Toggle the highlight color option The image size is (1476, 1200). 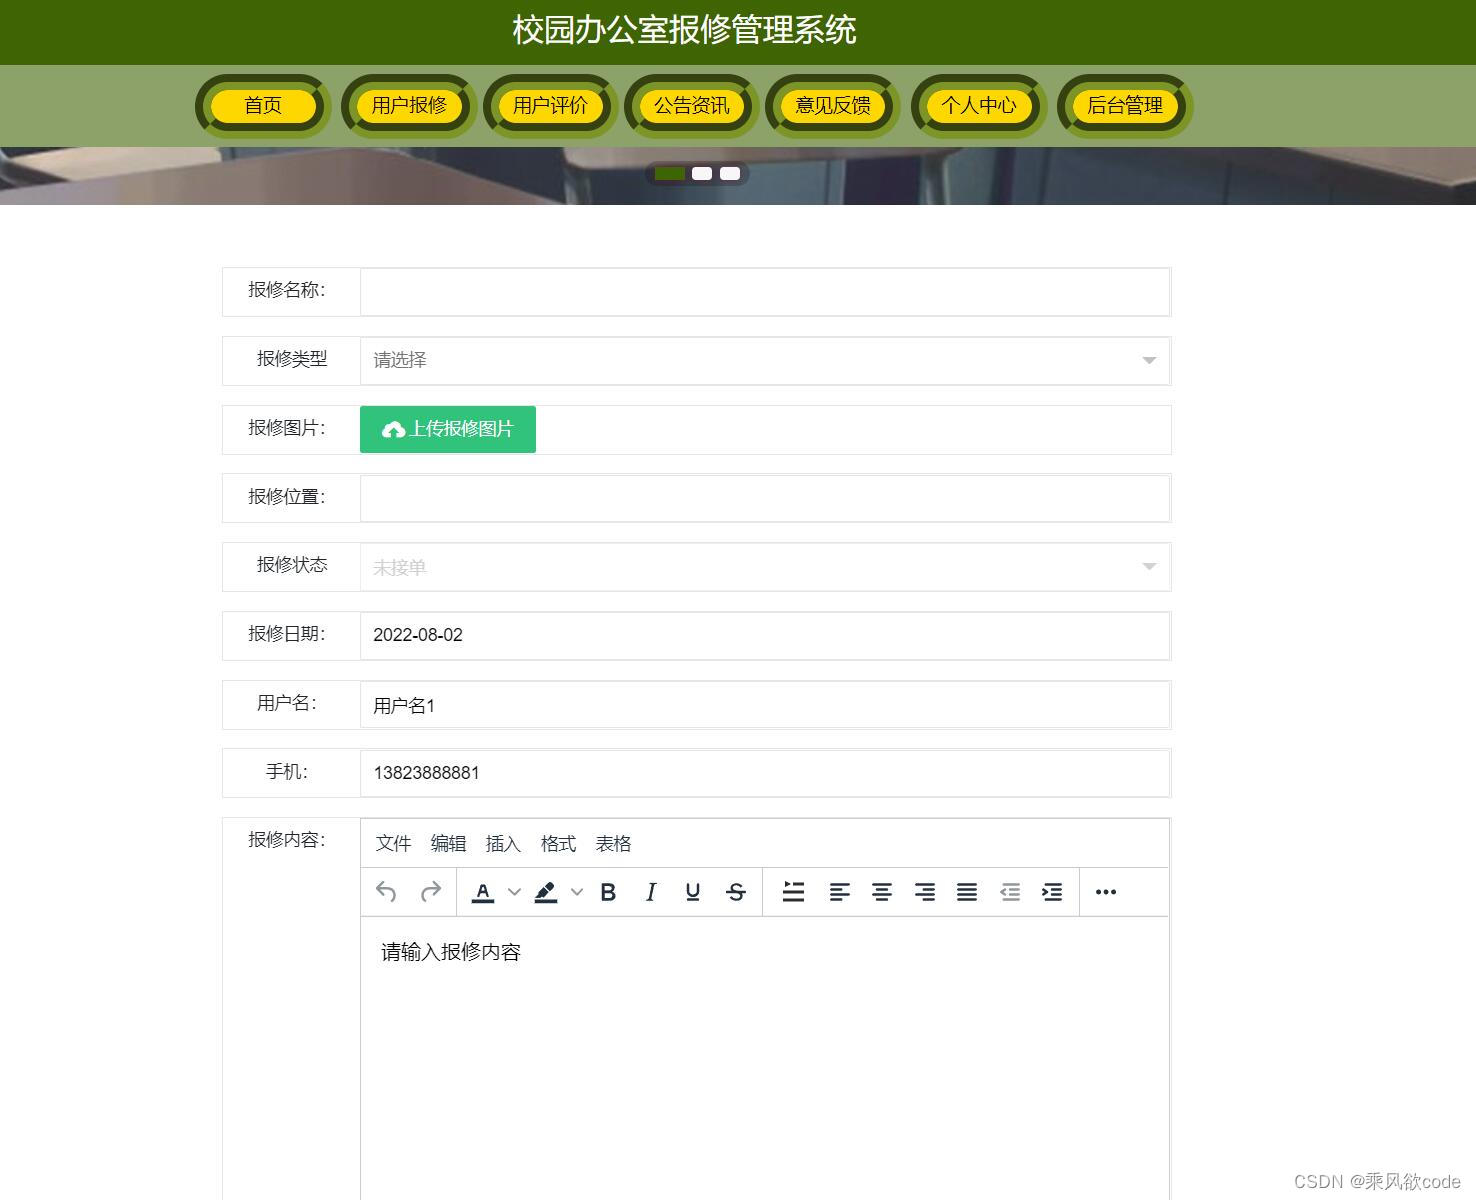(546, 891)
